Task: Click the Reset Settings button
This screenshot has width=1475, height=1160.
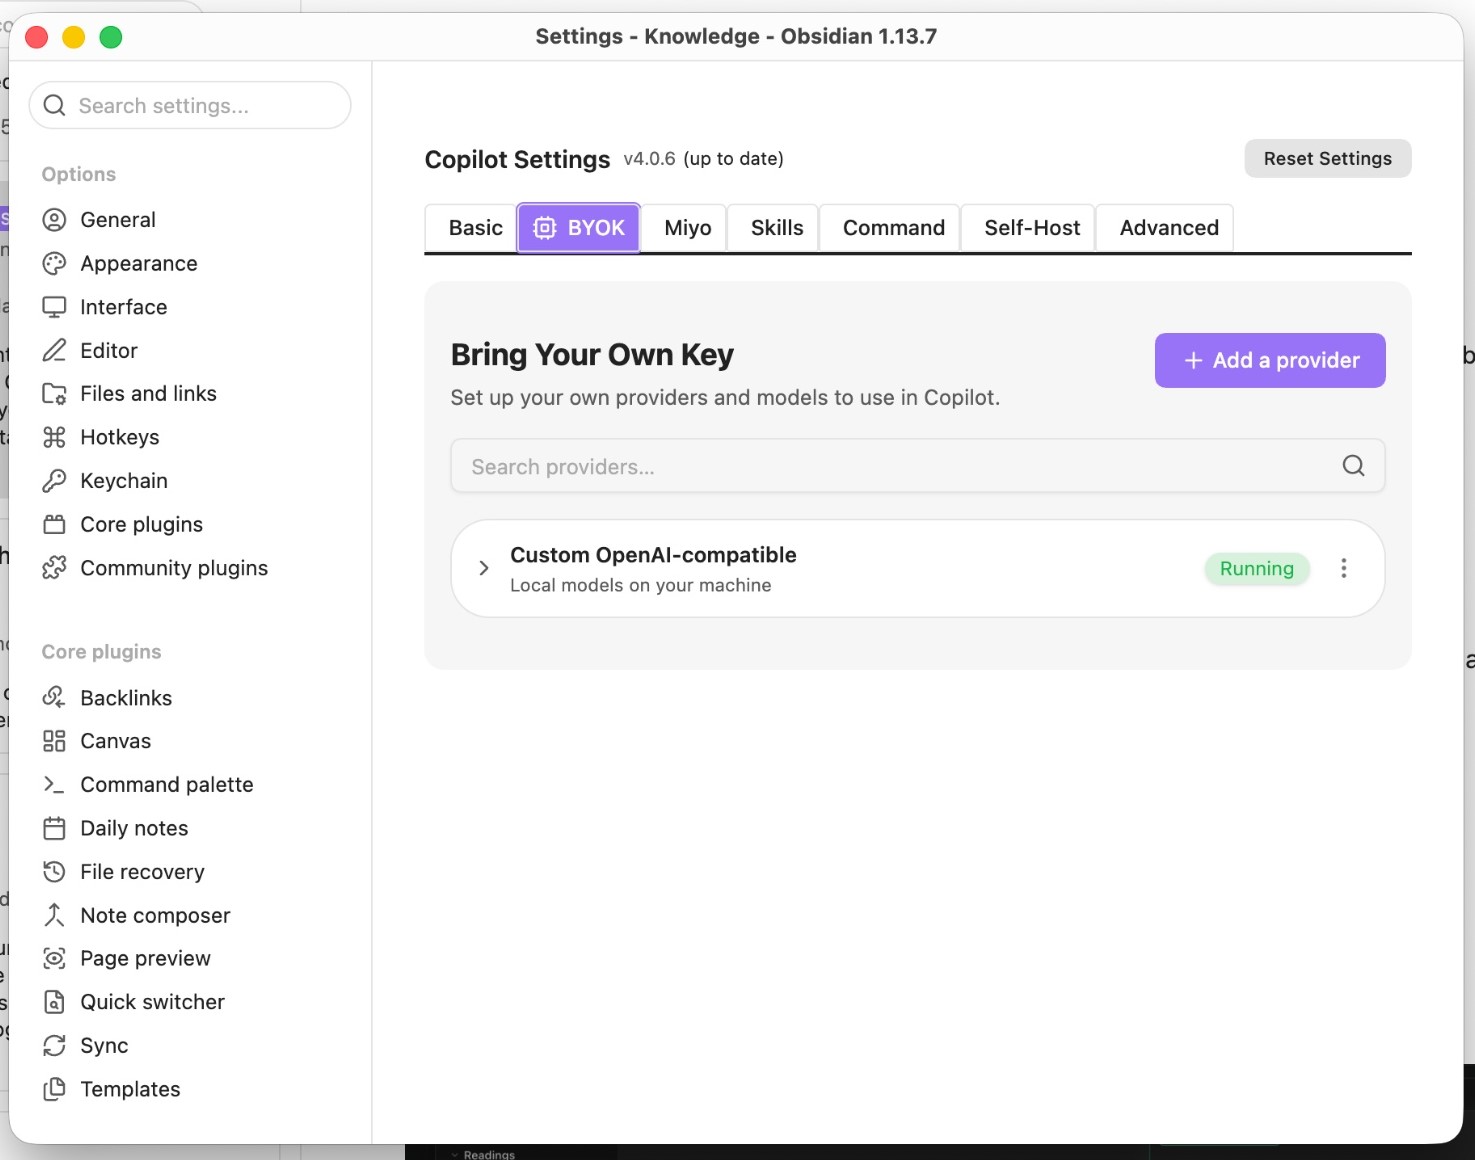Action: 1328,159
